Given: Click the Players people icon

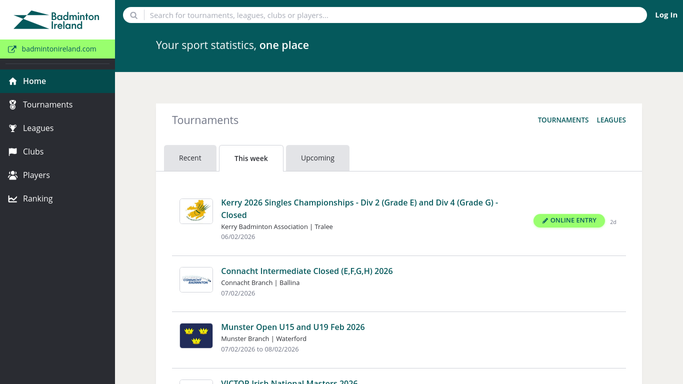Looking at the screenshot, I should point(13,175).
